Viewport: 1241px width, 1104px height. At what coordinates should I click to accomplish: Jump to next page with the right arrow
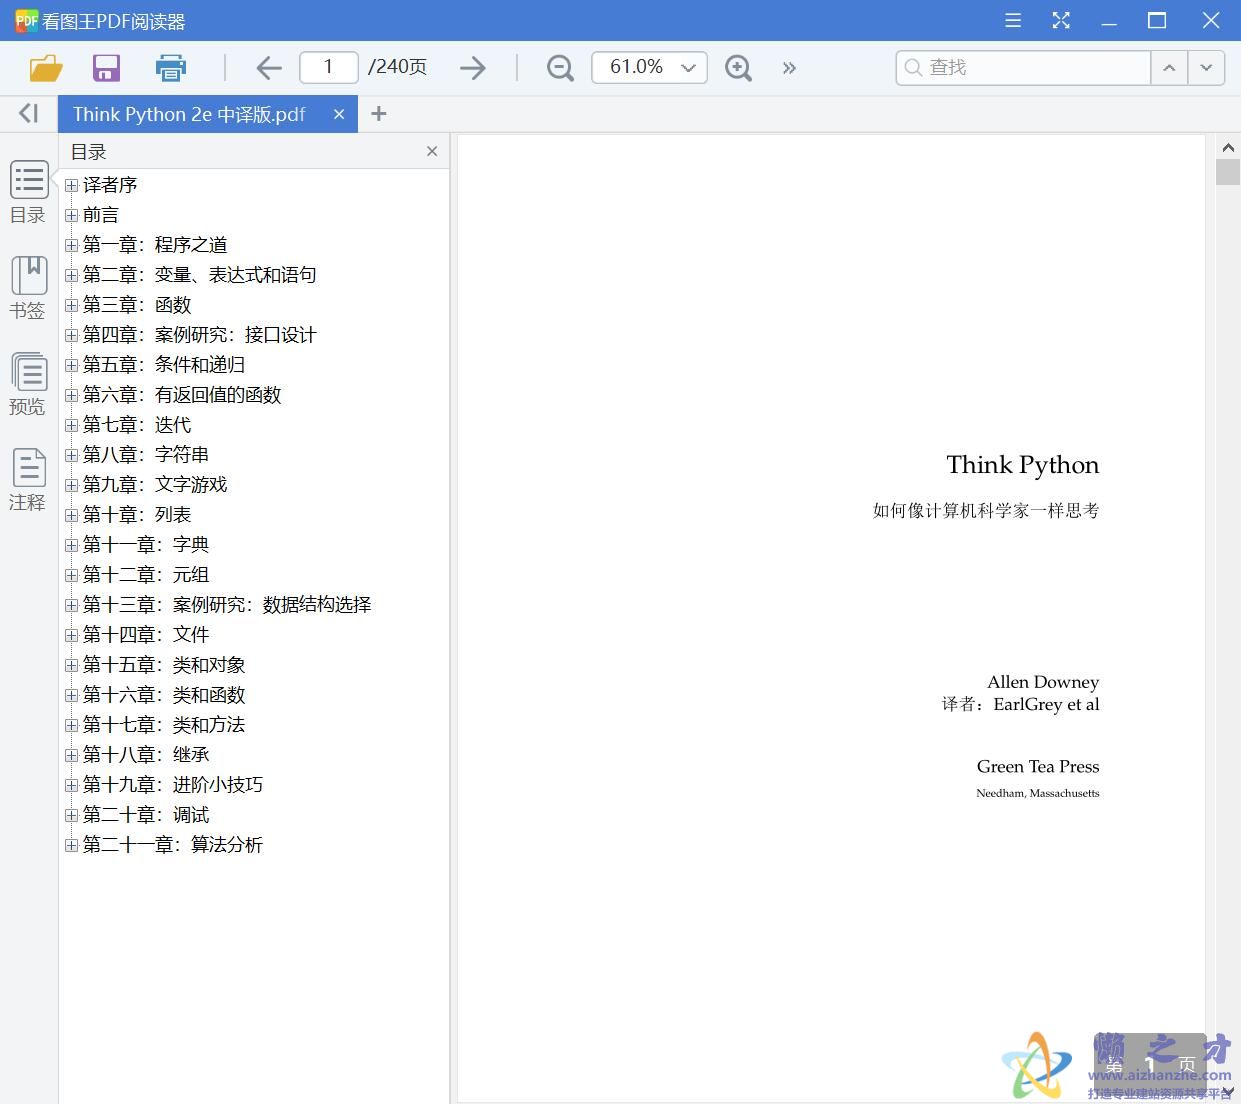point(472,67)
